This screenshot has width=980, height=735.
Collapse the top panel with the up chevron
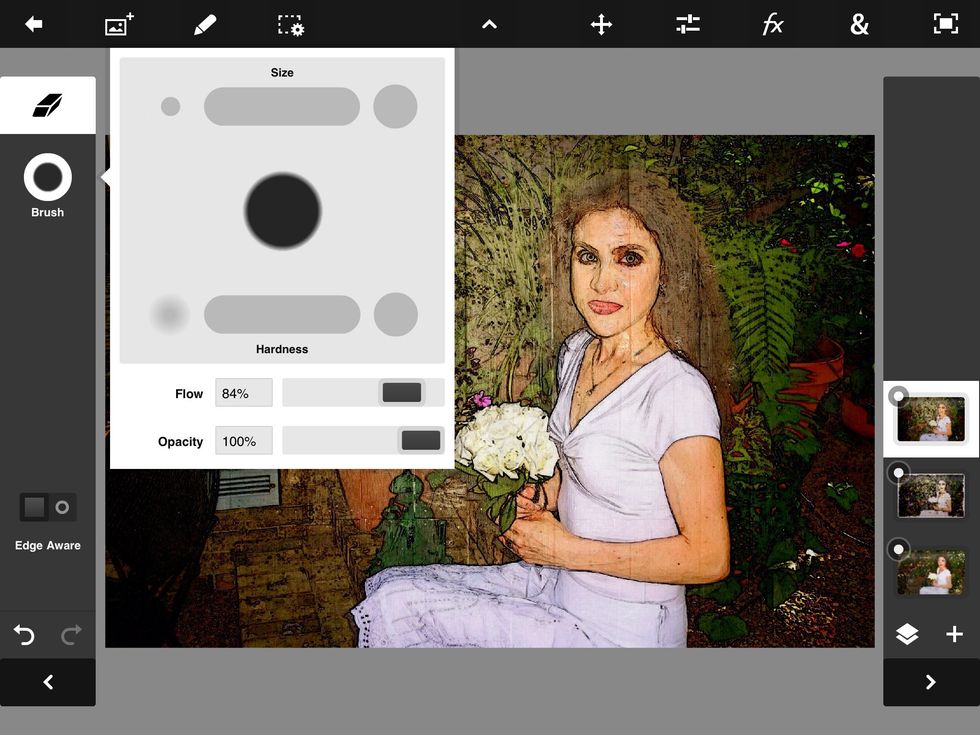[x=489, y=24]
